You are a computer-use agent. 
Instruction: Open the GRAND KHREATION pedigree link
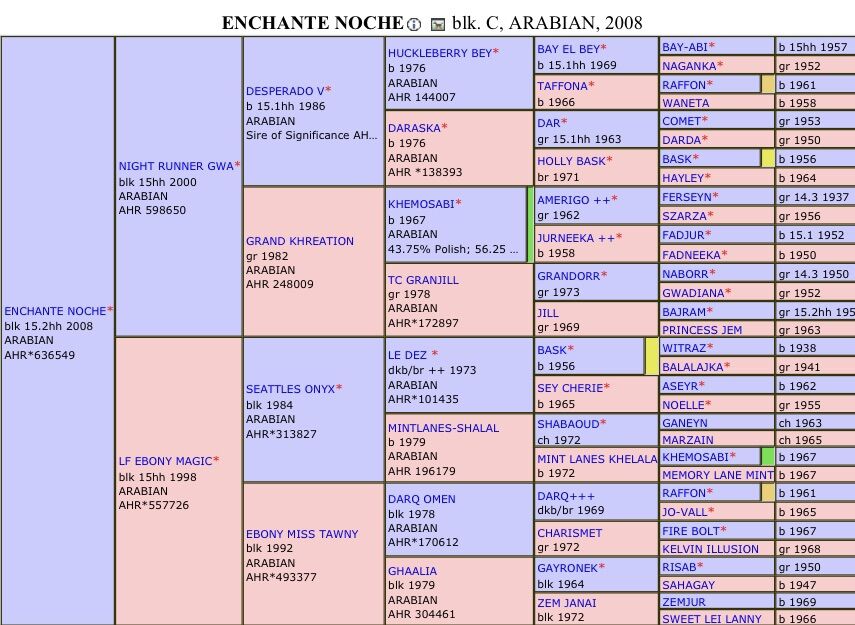(x=300, y=241)
